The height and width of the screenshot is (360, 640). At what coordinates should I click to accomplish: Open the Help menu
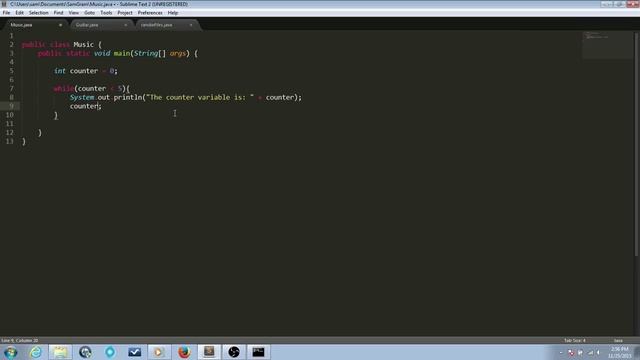(x=173, y=13)
